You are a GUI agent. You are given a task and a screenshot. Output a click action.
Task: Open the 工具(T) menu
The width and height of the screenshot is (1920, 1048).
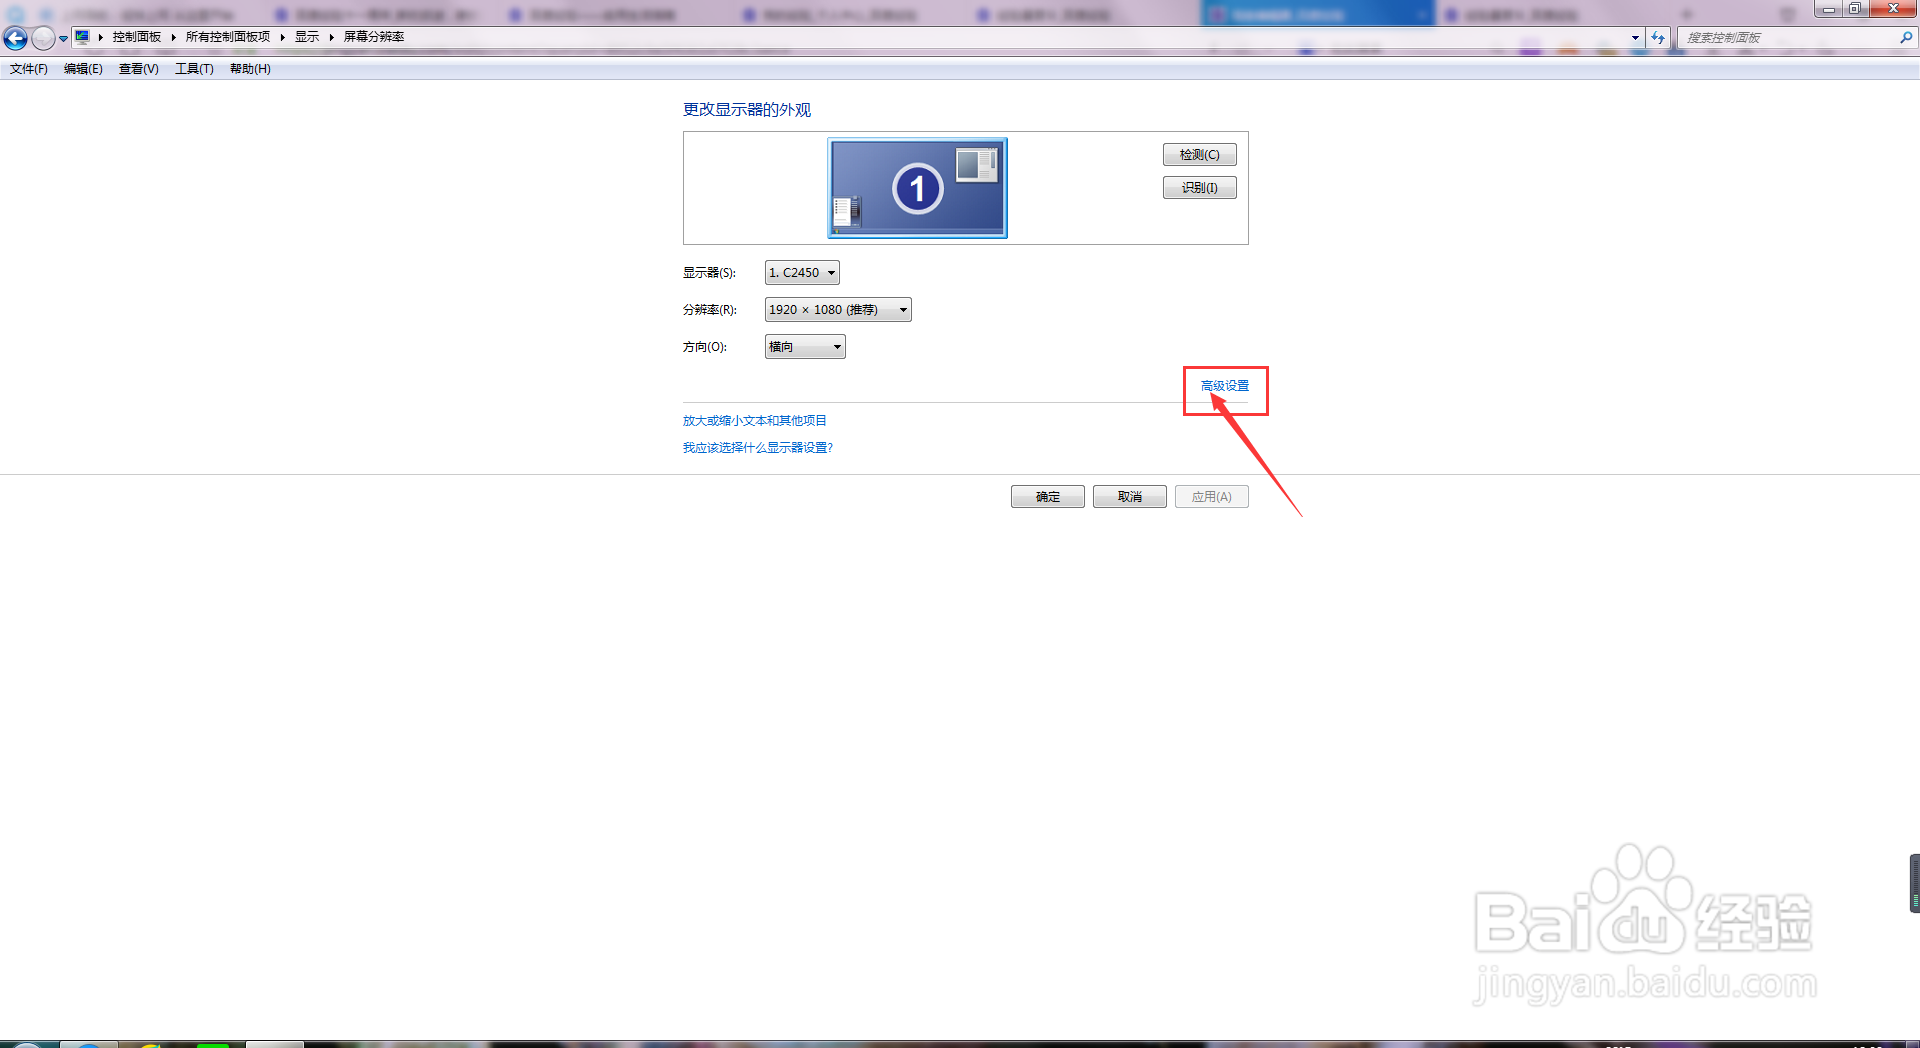click(194, 69)
